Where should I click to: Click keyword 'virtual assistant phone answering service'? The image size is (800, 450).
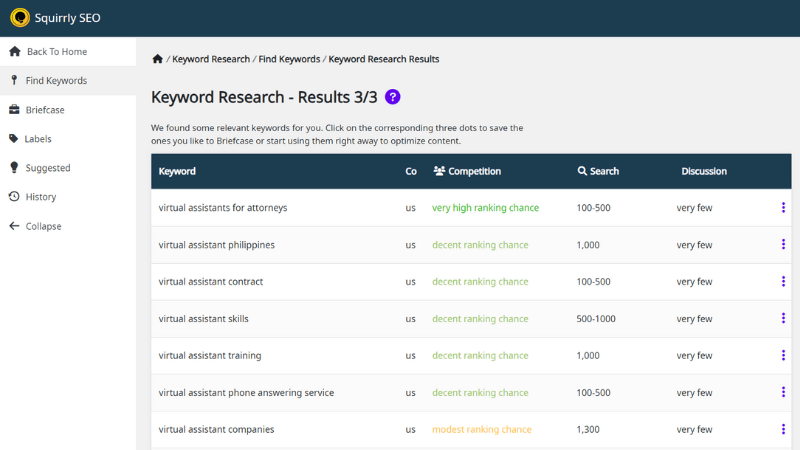click(246, 393)
